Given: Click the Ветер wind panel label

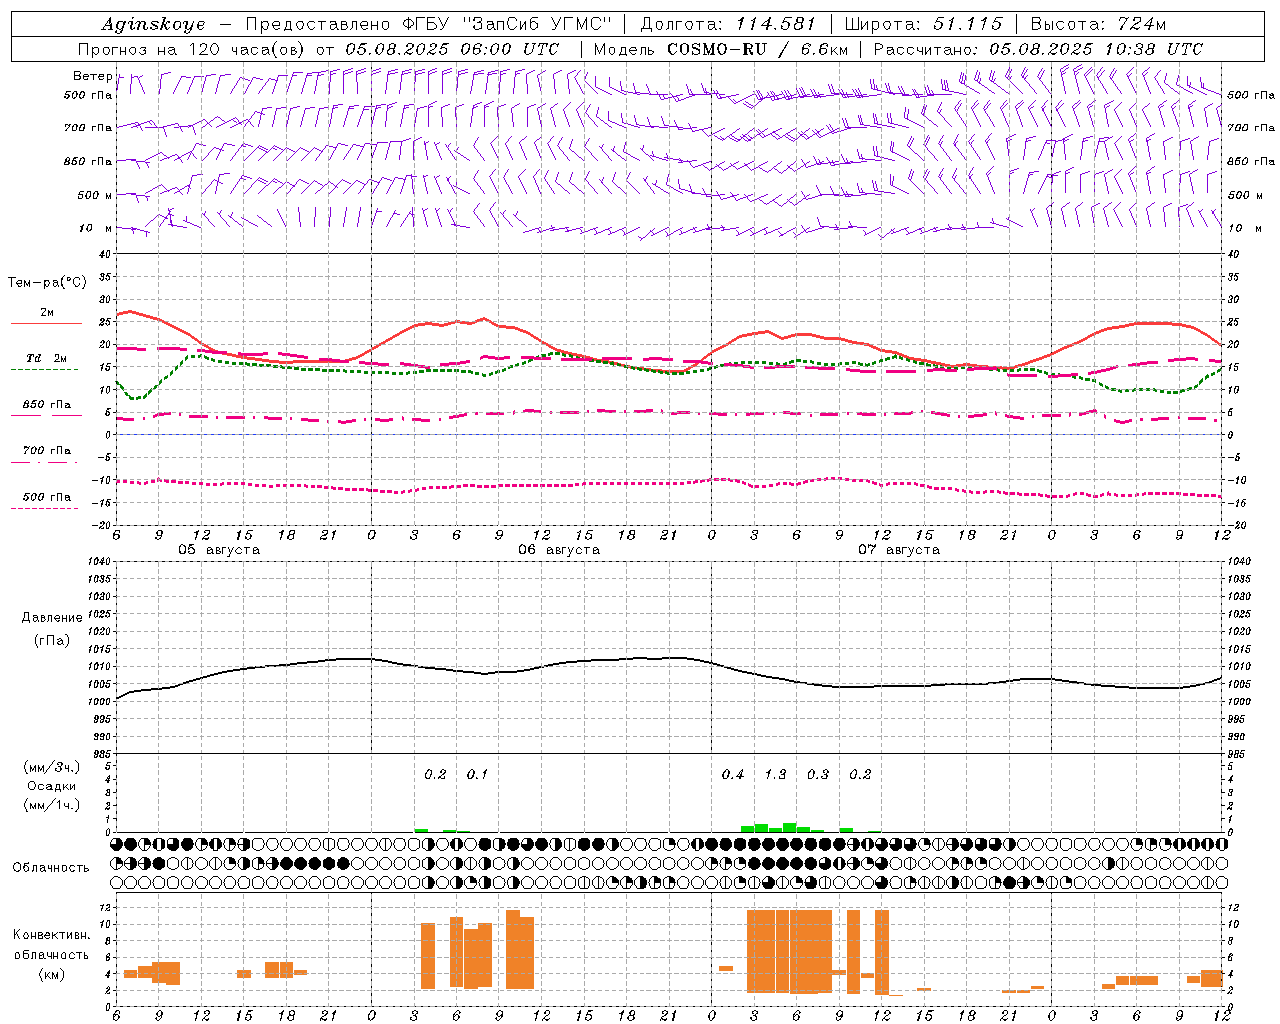Looking at the screenshot, I should [92, 76].
